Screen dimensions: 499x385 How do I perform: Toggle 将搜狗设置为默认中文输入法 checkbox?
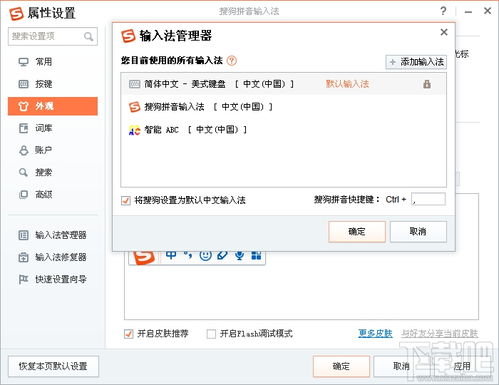(x=126, y=200)
